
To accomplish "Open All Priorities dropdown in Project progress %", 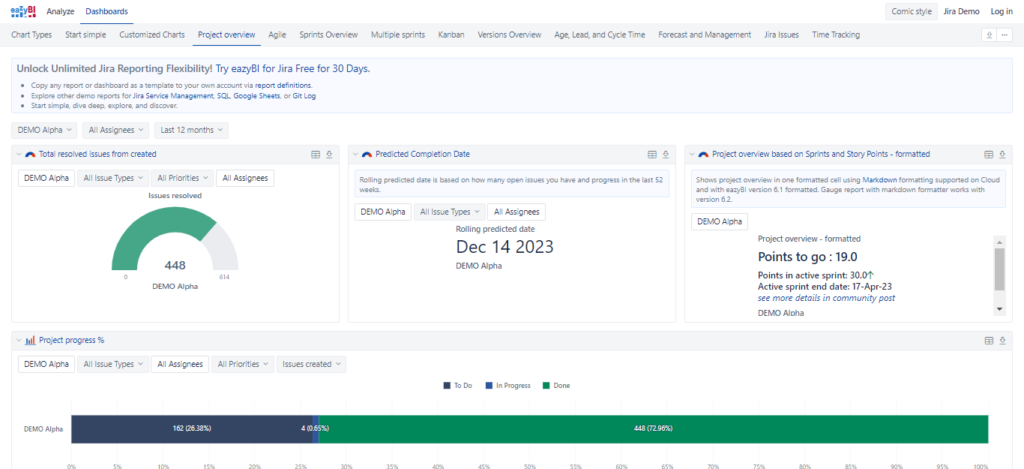I will click(242, 364).
